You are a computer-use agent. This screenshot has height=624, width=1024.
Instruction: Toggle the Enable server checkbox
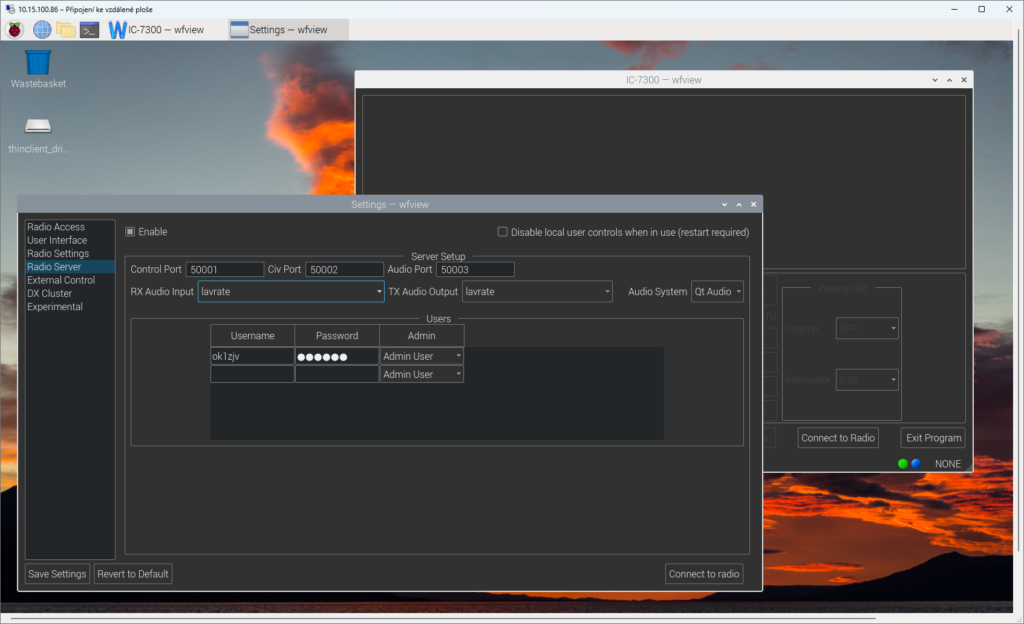coord(130,232)
